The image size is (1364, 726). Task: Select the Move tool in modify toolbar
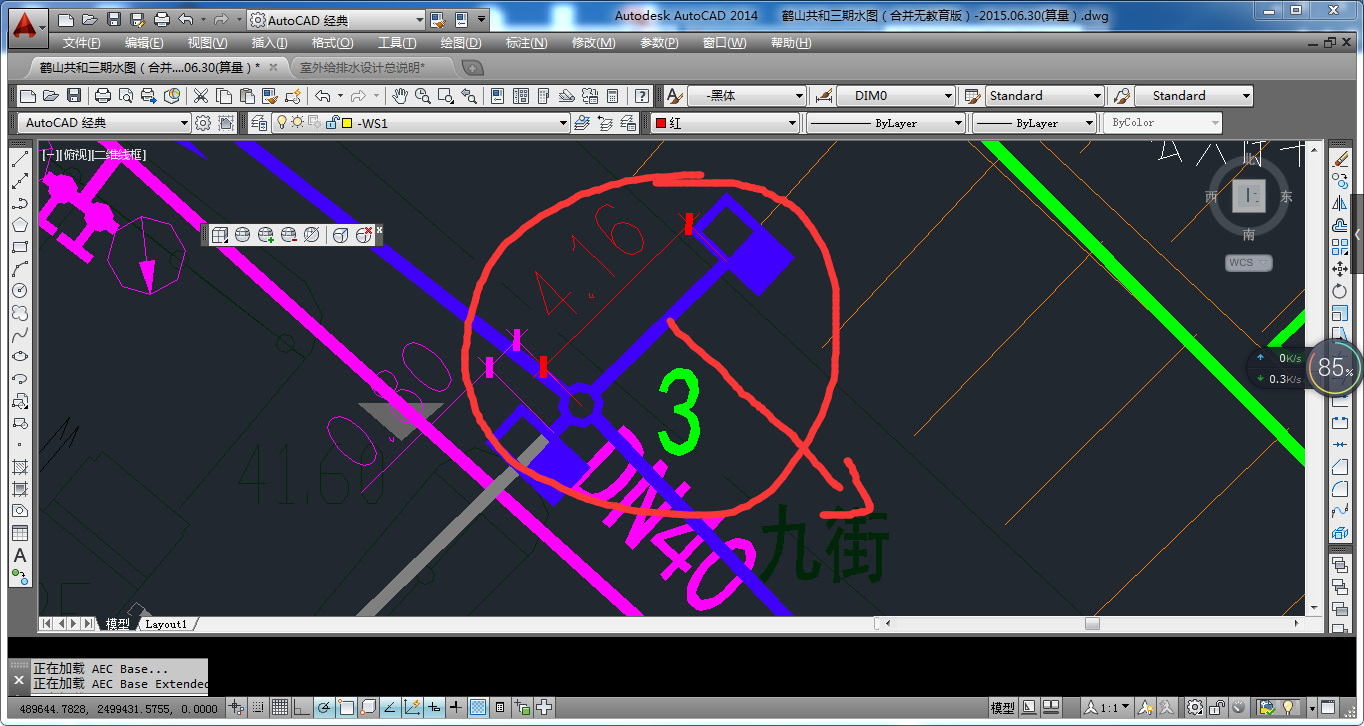click(x=1340, y=269)
